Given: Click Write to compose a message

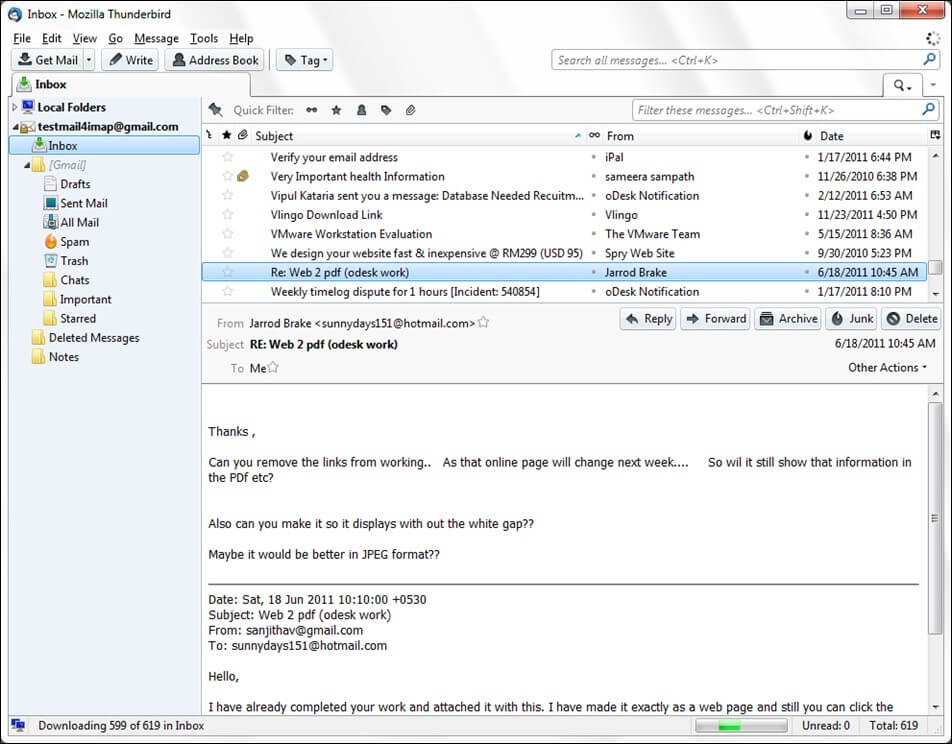Looking at the screenshot, I should [x=131, y=60].
